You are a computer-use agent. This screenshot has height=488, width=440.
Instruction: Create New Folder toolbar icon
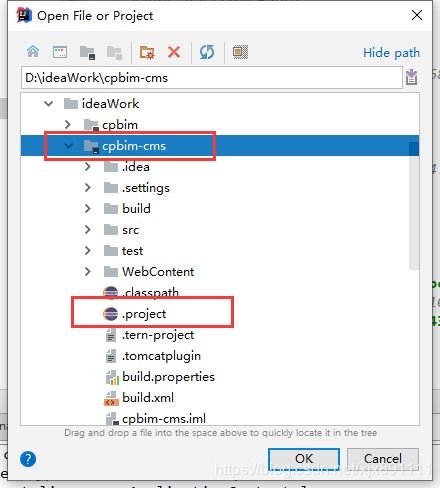click(x=147, y=52)
